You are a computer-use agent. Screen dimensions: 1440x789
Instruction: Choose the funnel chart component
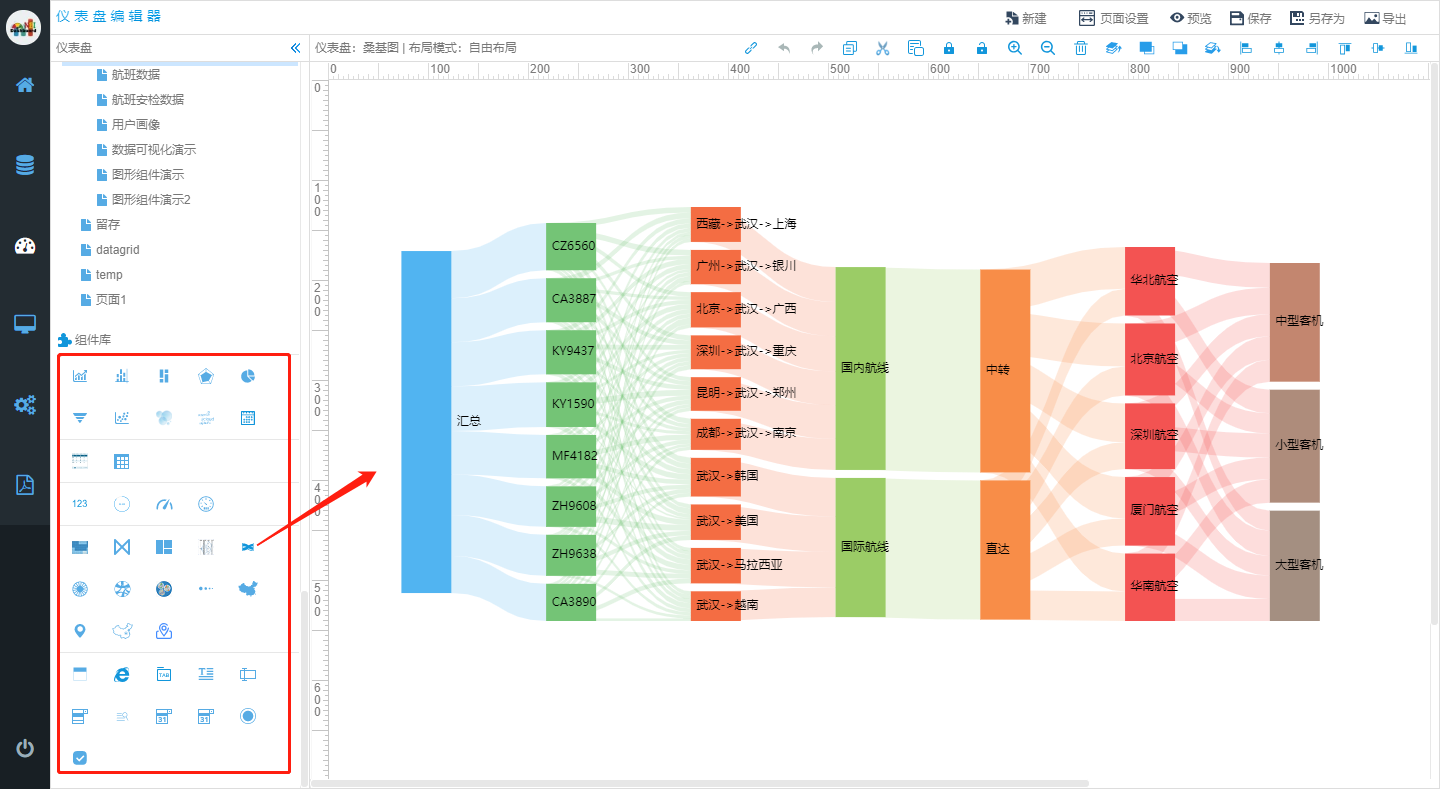coord(80,418)
